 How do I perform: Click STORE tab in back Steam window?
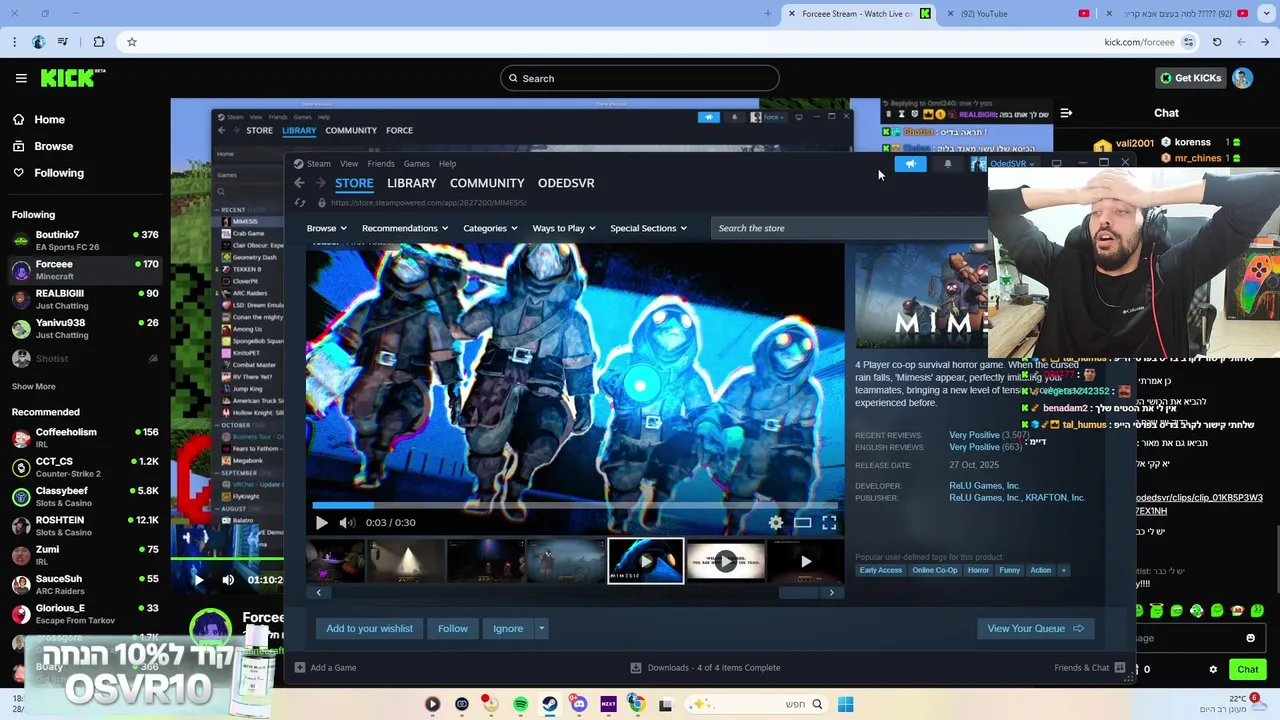coord(259,130)
